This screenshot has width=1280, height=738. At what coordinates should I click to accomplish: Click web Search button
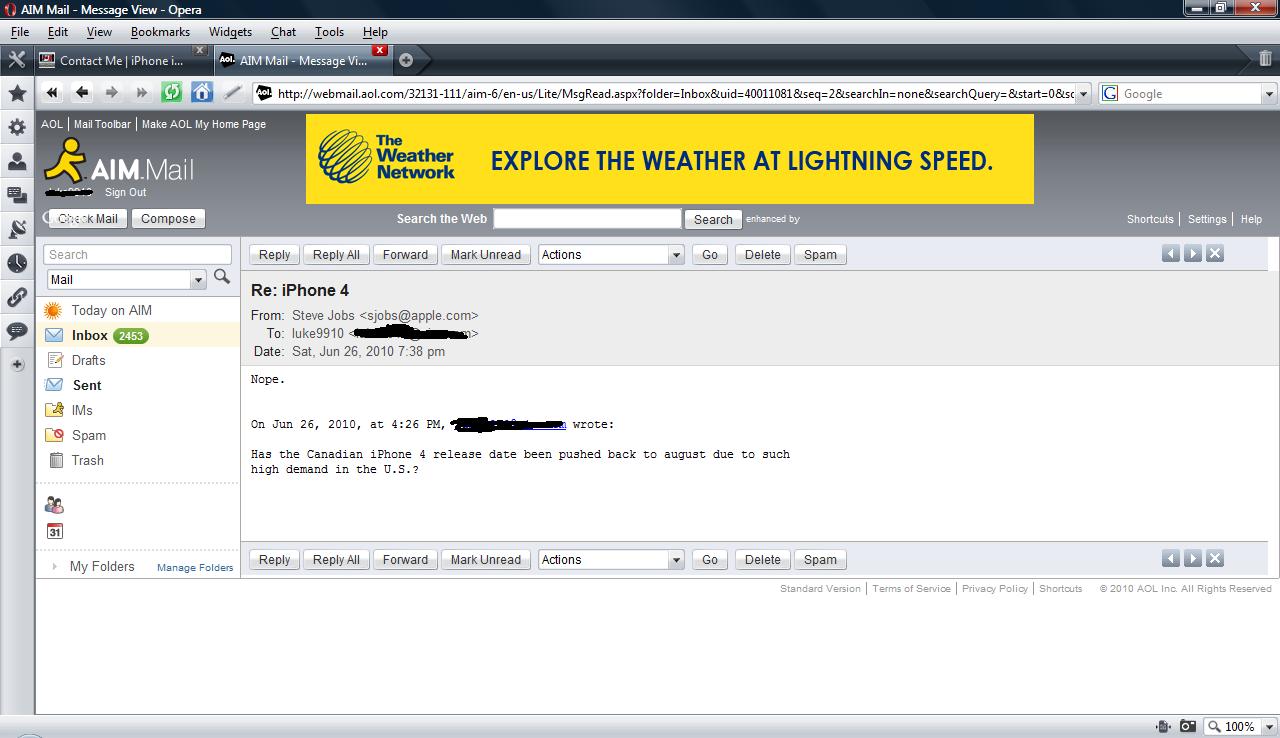pos(713,219)
